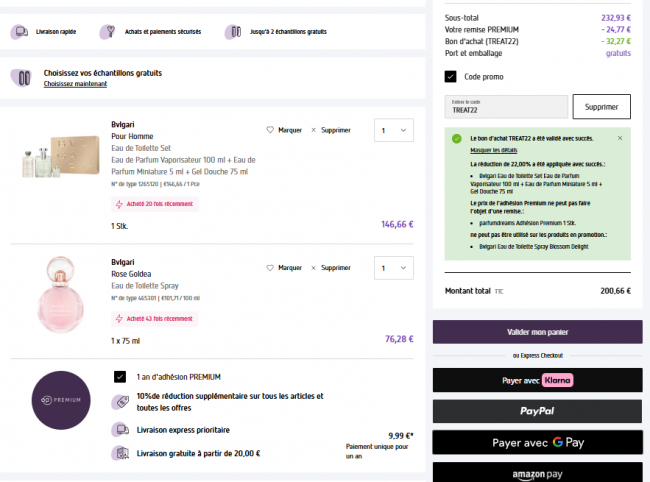This screenshot has height=482, width=650.
Task: Click the promo code field containing TREAT22
Action: (x=506, y=108)
